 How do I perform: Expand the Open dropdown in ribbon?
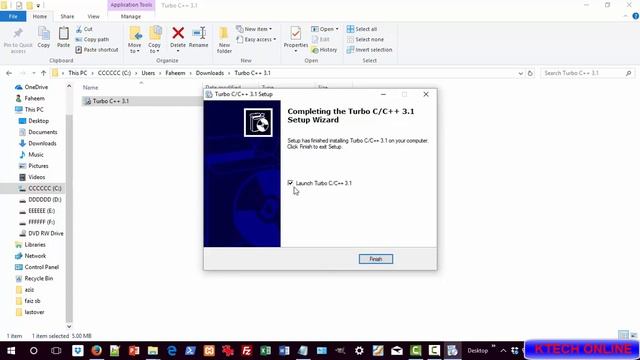tap(325, 29)
